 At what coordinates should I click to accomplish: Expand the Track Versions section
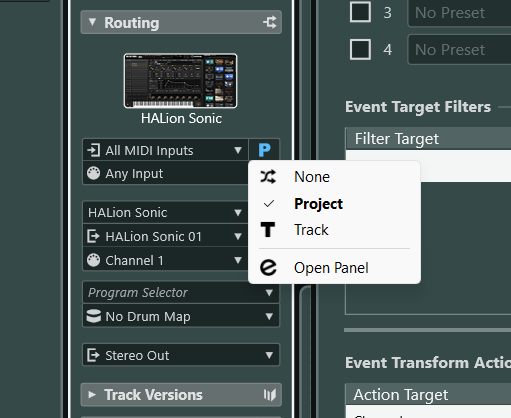pos(92,395)
